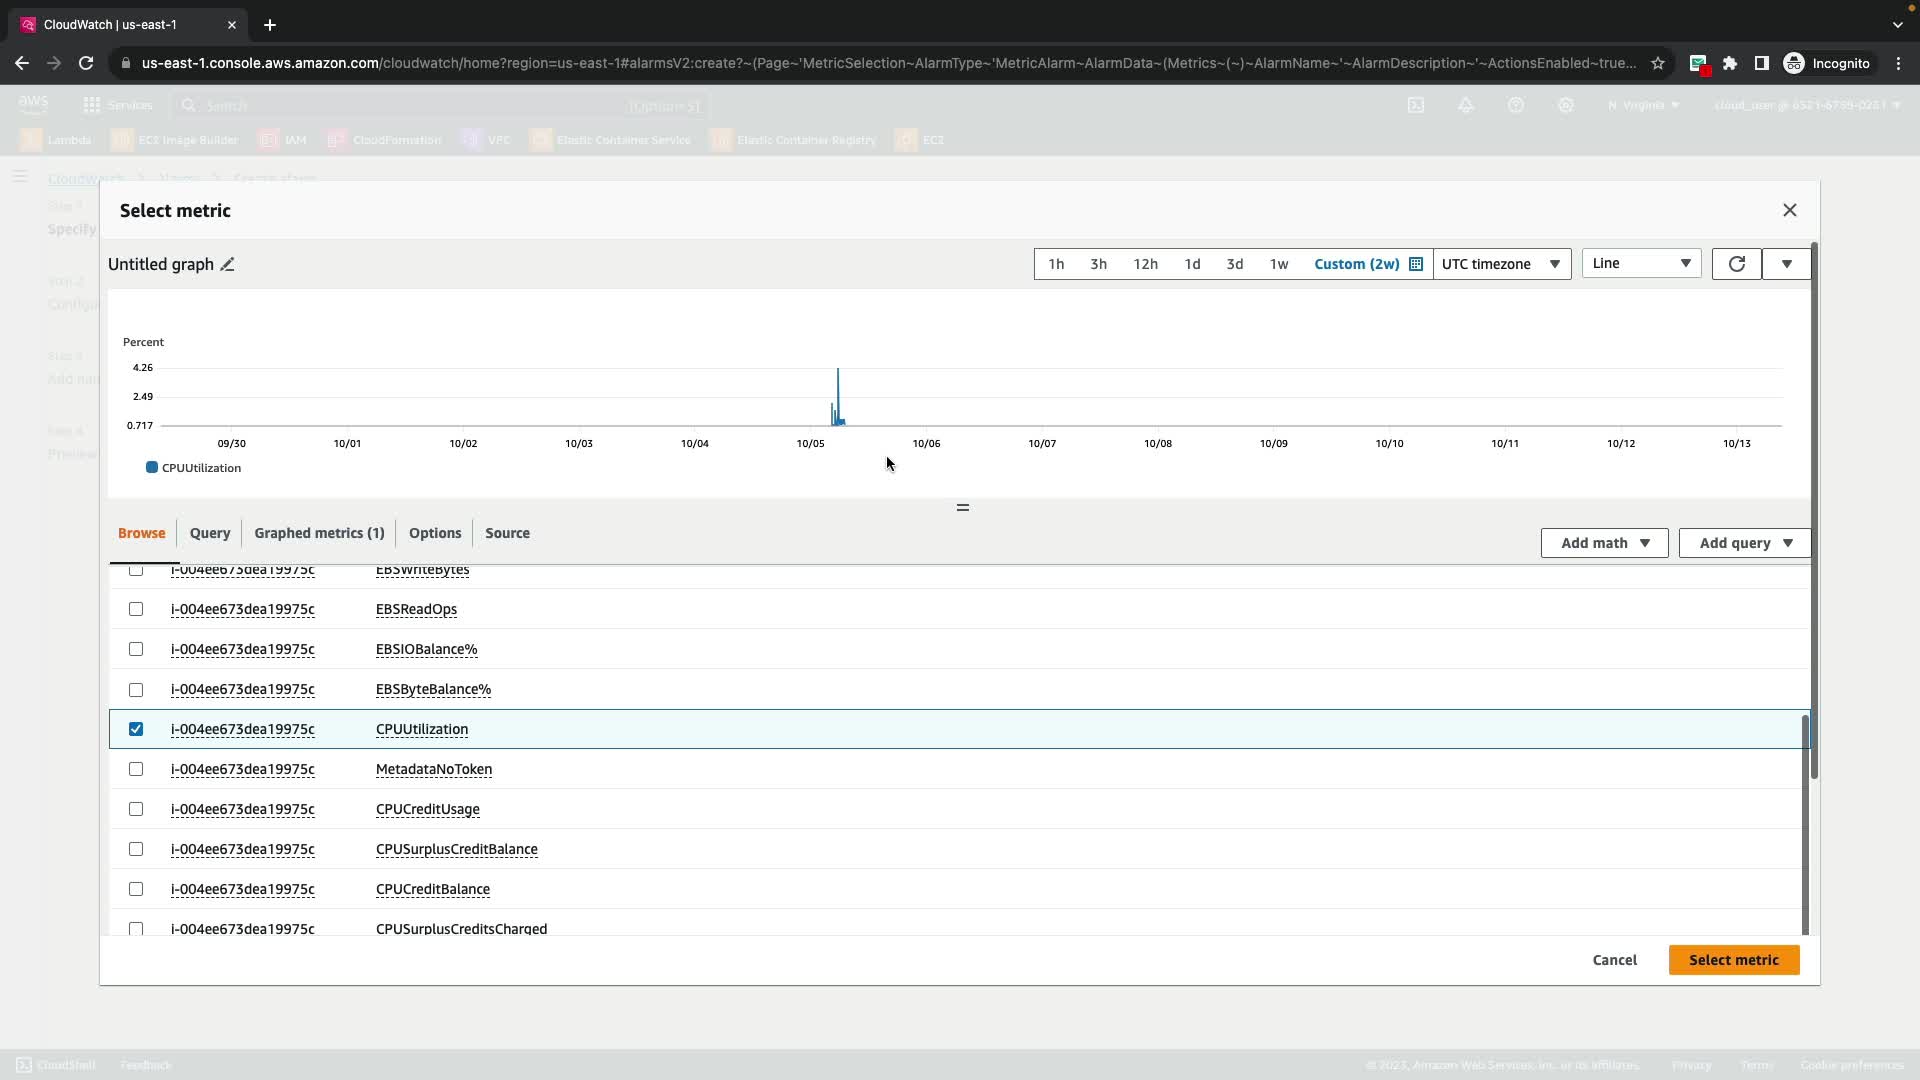Uncheck the CPUUtilization metric checkbox
This screenshot has width=1920, height=1080.
tap(136, 729)
